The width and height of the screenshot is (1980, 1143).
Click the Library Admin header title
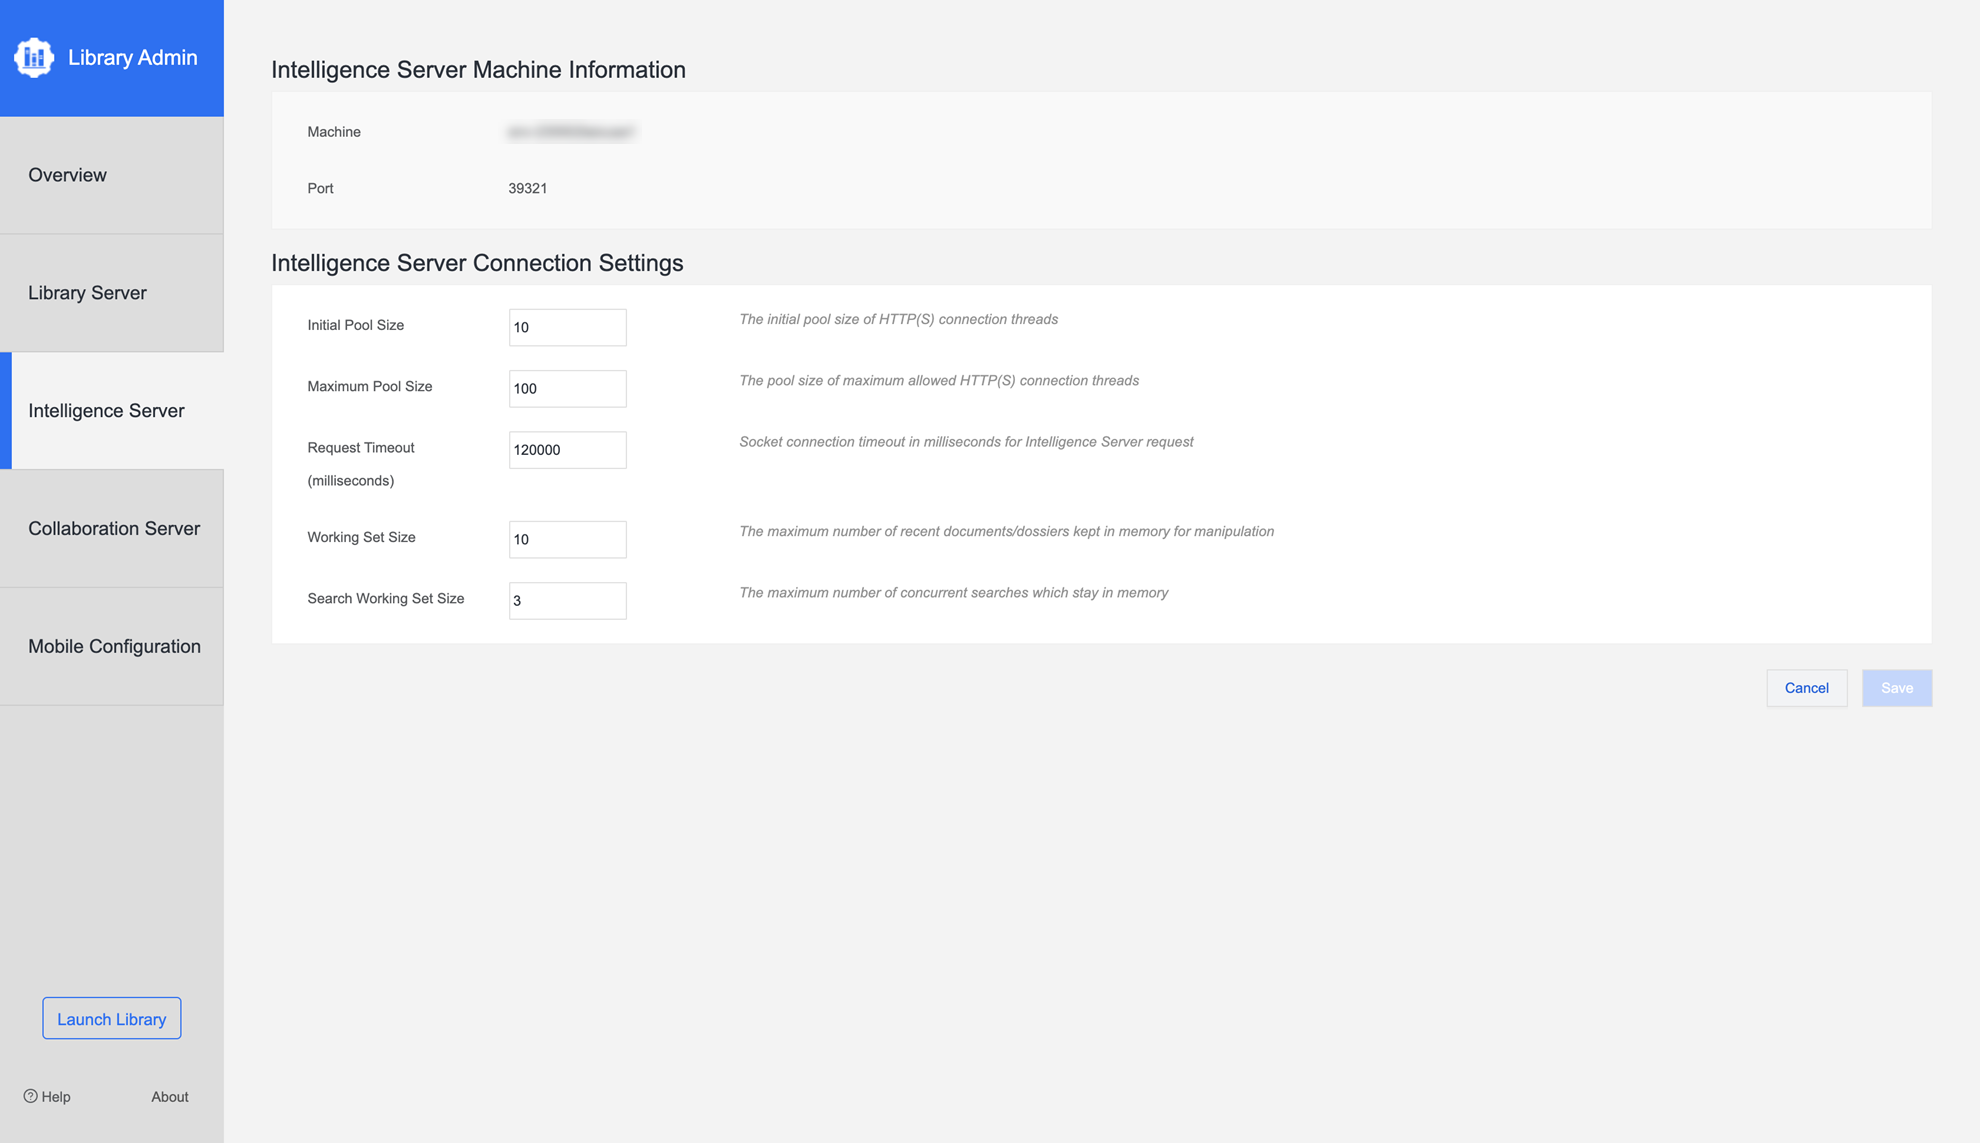click(x=132, y=58)
